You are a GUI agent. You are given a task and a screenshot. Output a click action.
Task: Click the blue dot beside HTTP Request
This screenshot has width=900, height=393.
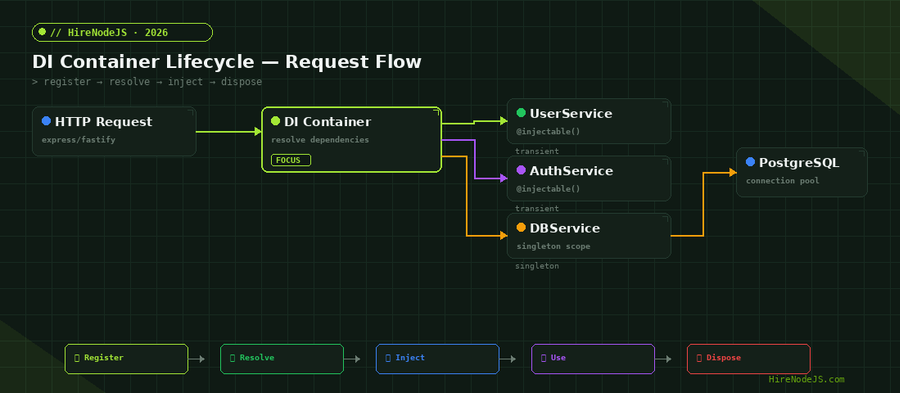coord(46,121)
